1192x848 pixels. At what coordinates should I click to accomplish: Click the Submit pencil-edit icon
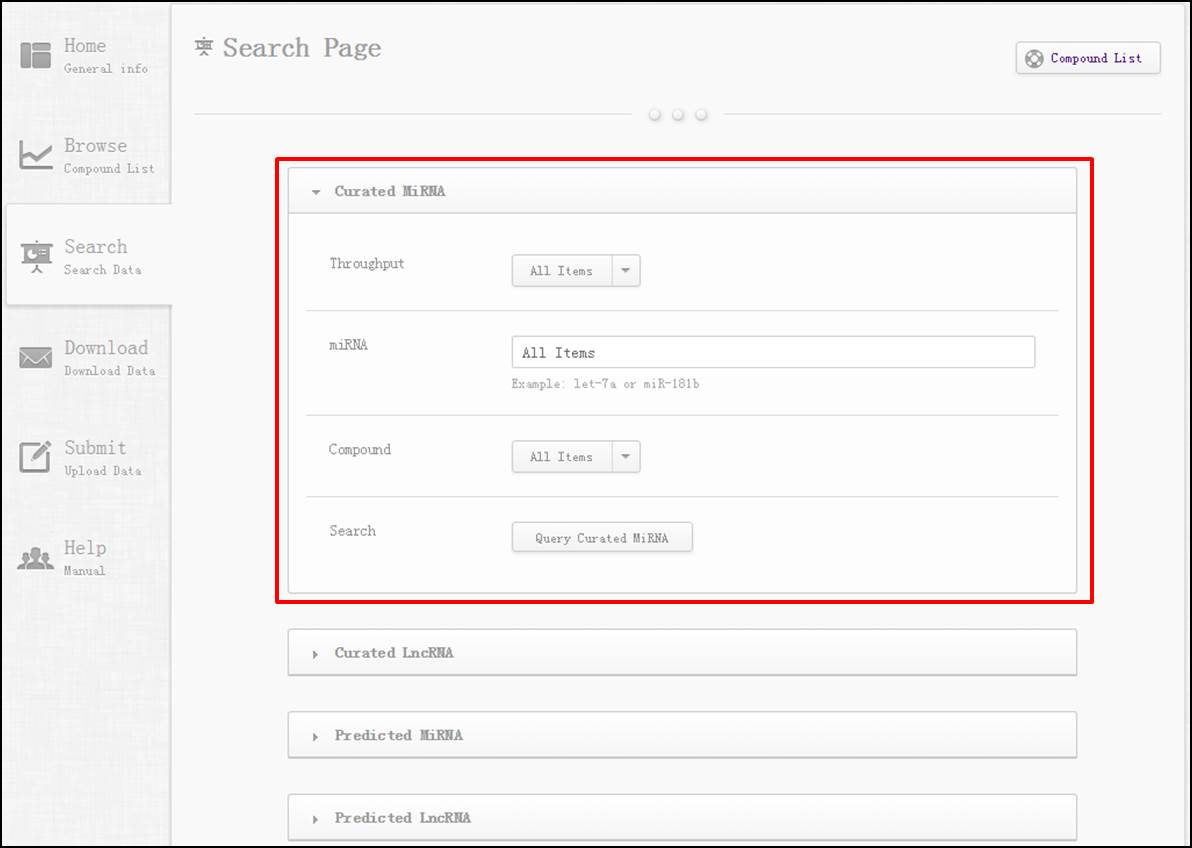click(36, 456)
